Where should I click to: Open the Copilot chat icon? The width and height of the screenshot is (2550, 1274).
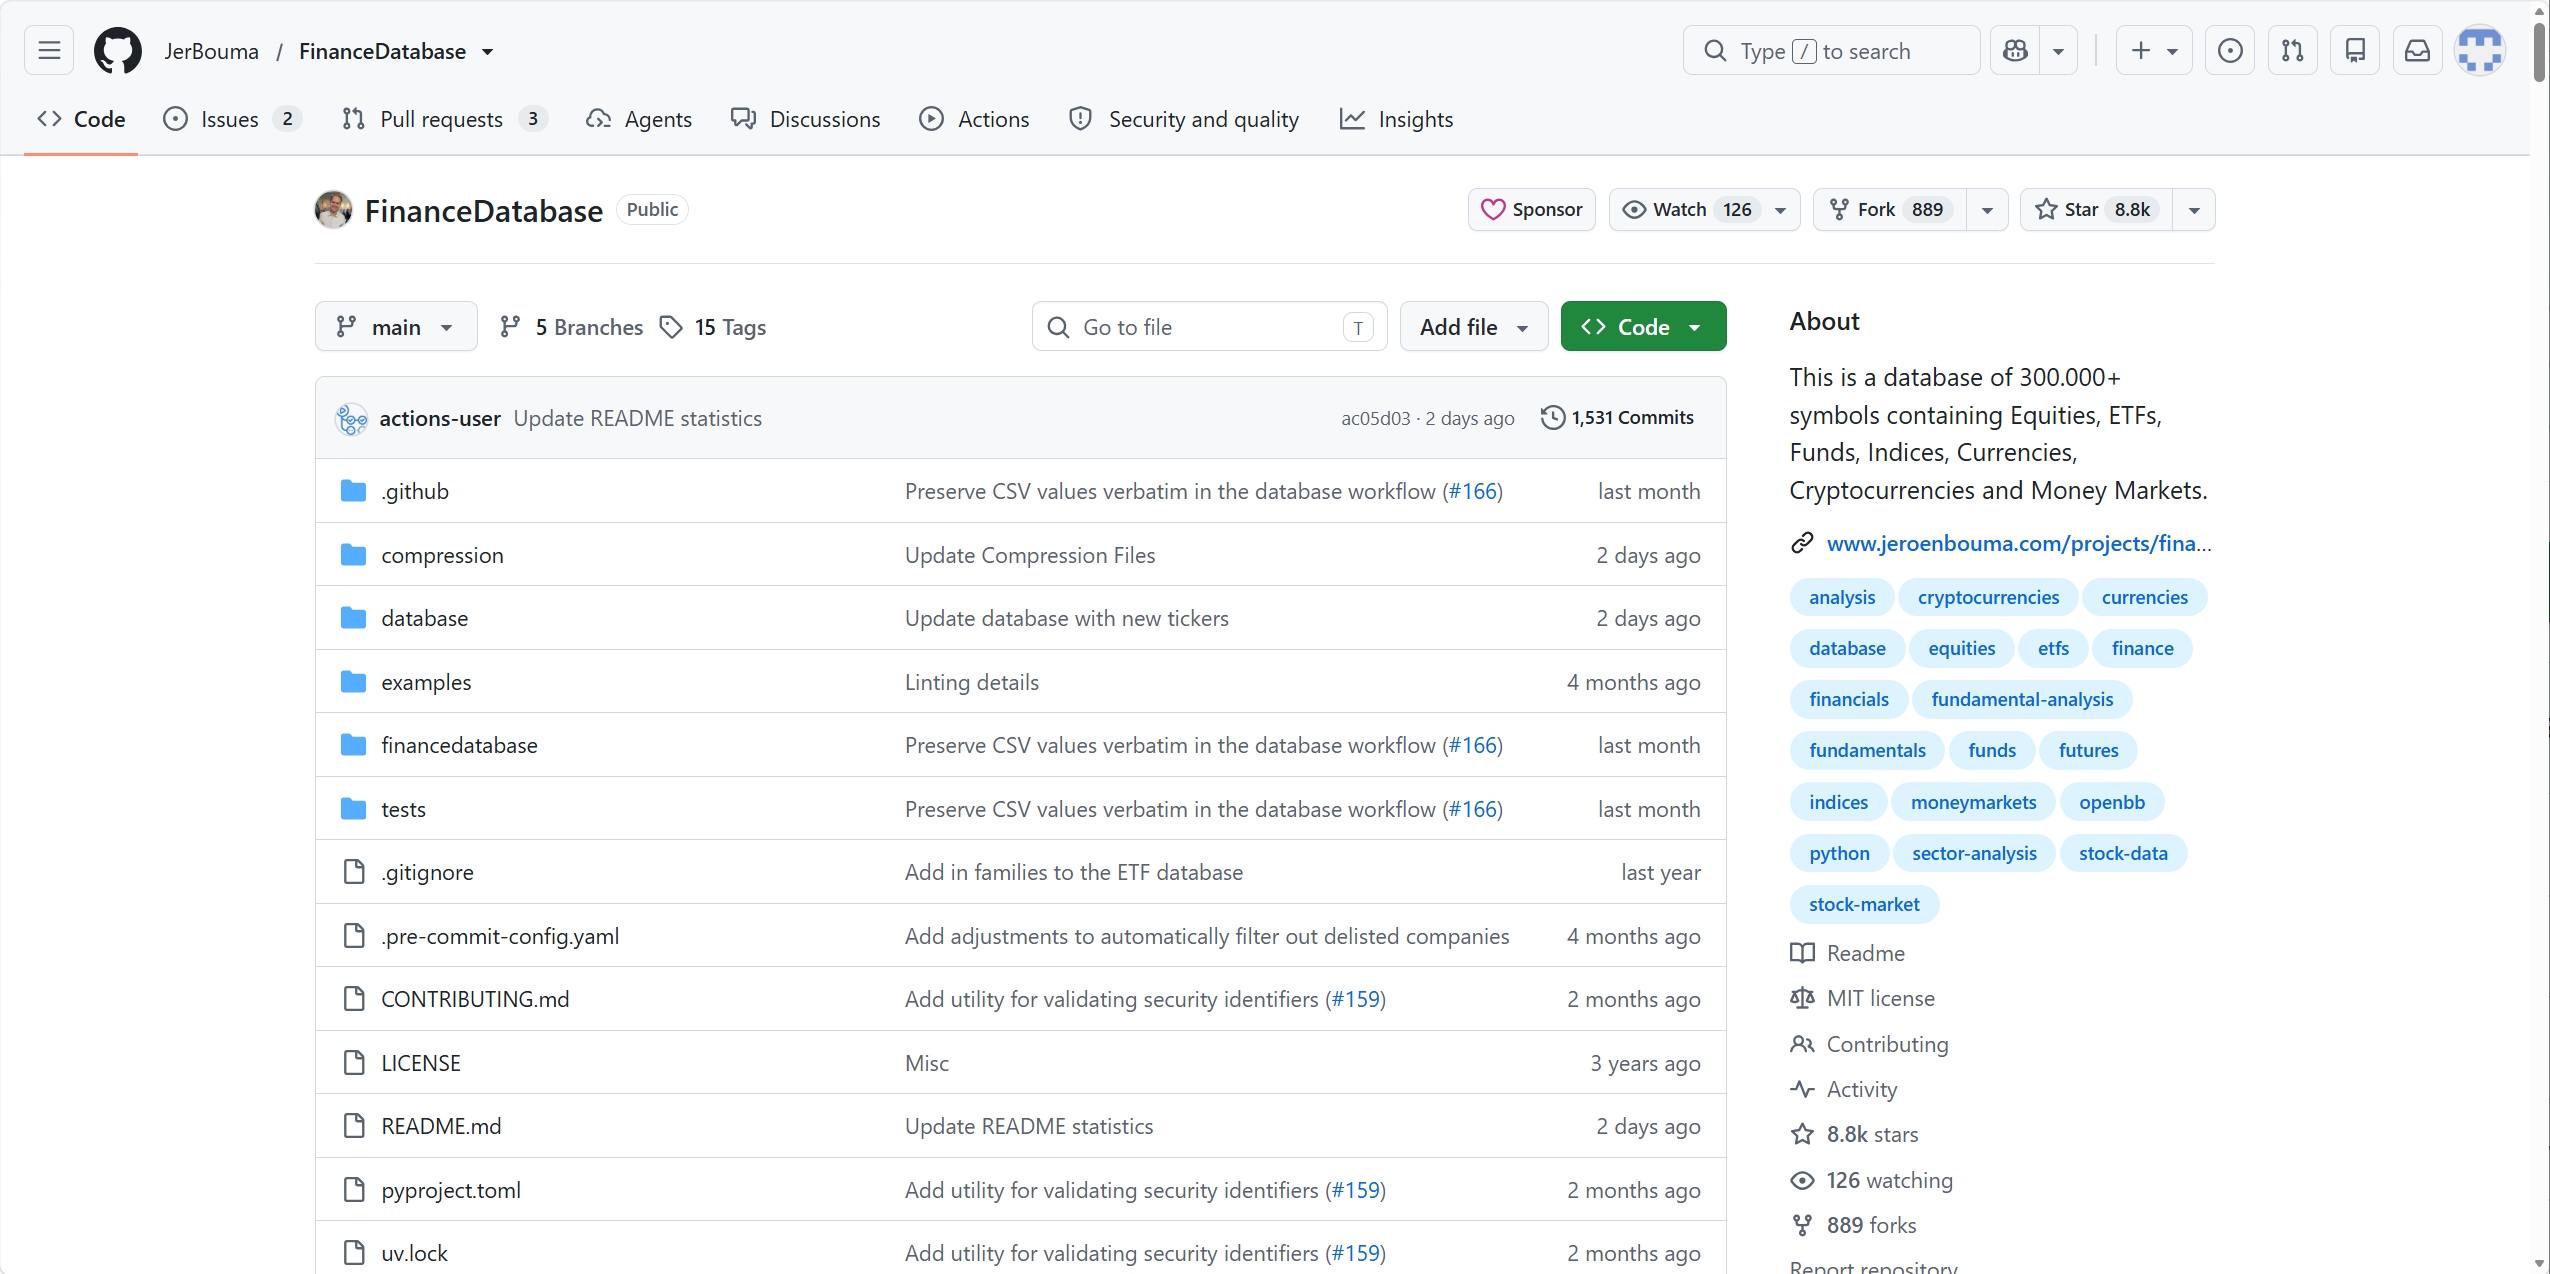click(2015, 50)
